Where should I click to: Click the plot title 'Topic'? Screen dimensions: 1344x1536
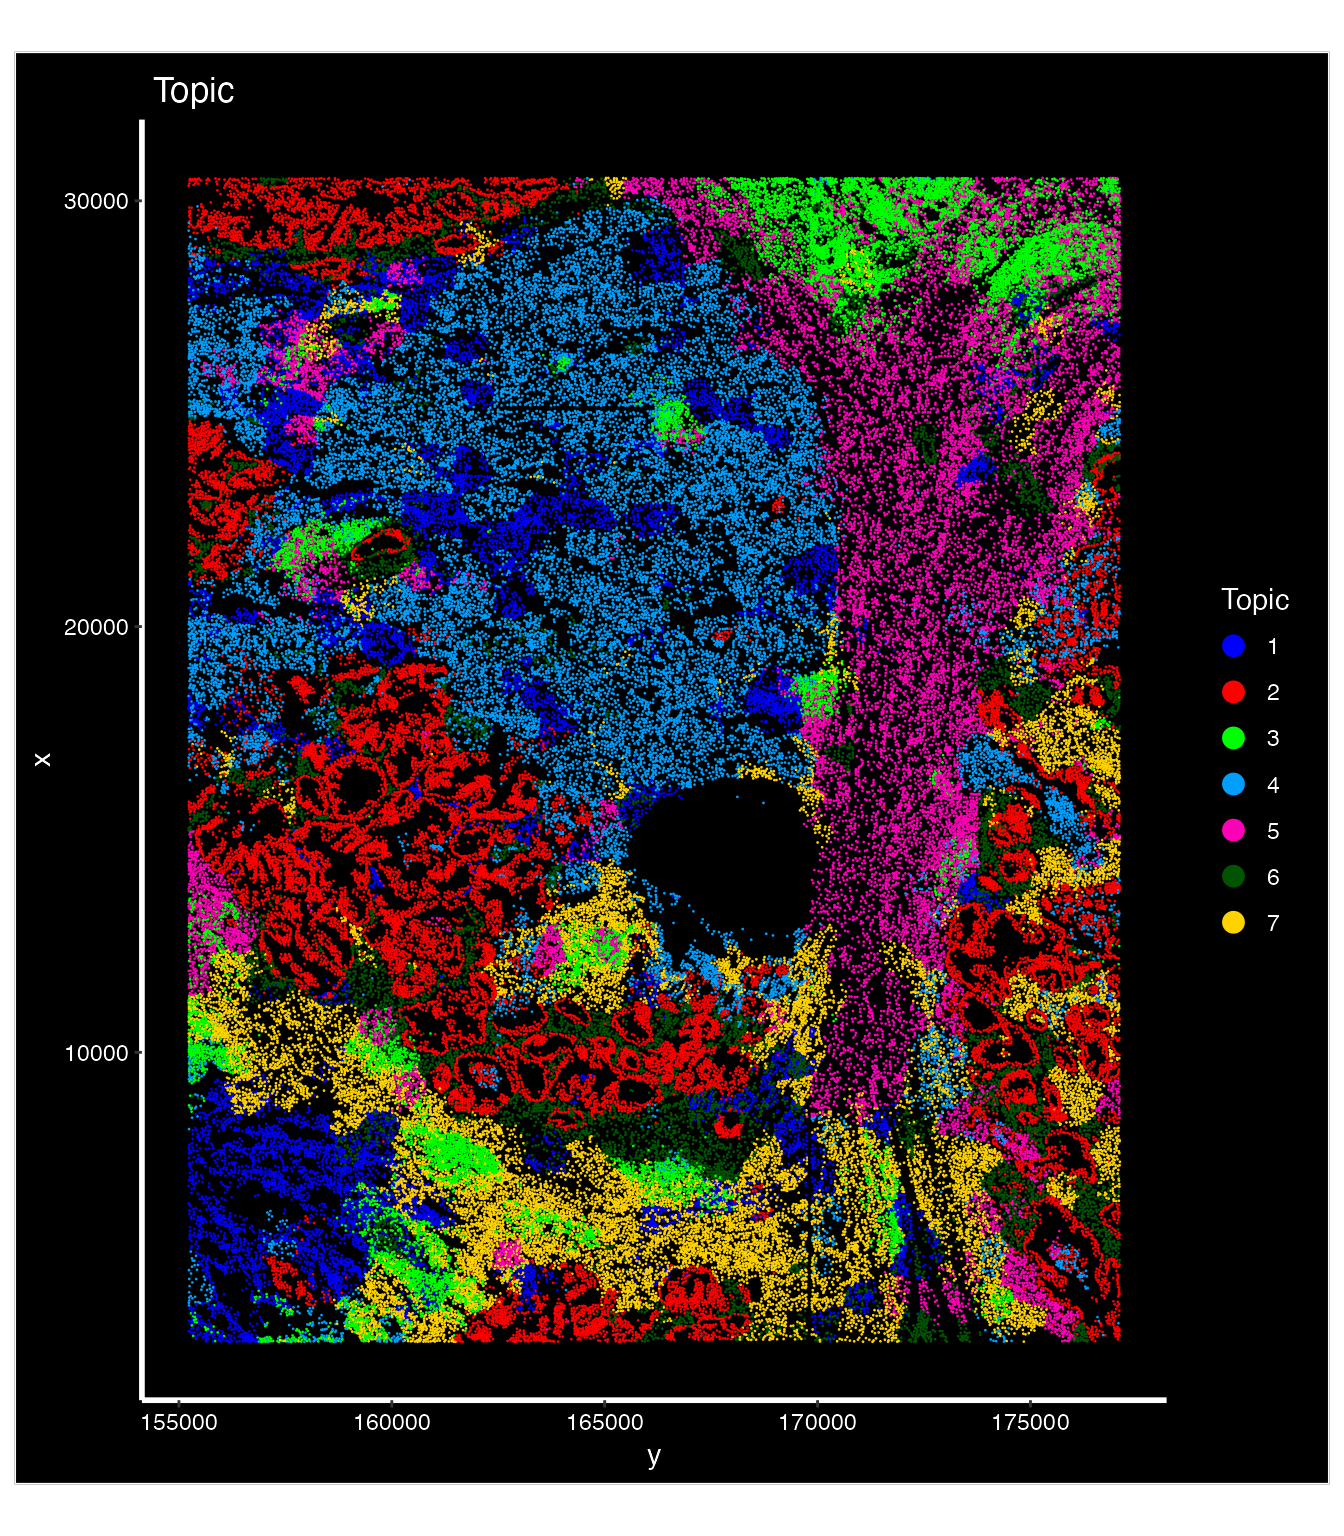193,91
